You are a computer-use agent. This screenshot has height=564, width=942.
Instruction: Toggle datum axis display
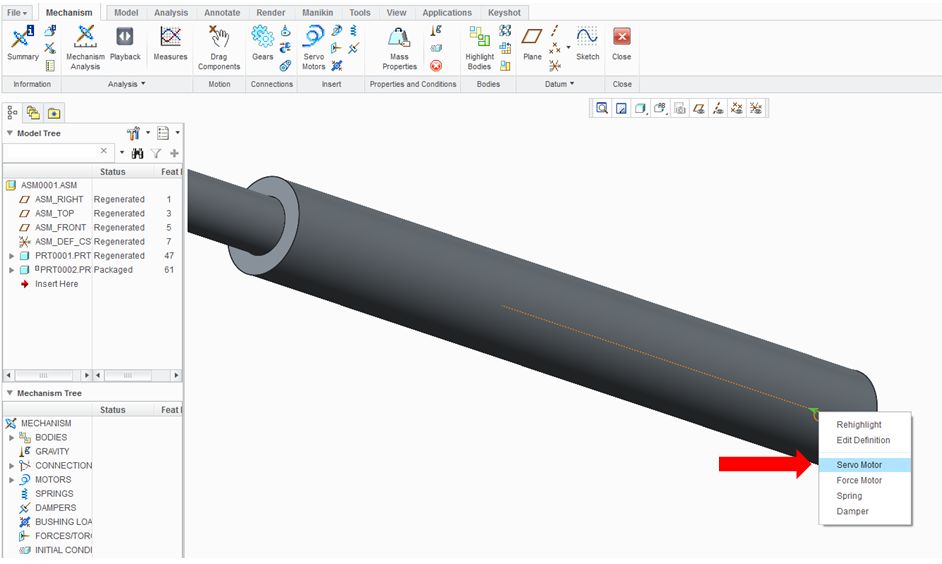[x=718, y=109]
